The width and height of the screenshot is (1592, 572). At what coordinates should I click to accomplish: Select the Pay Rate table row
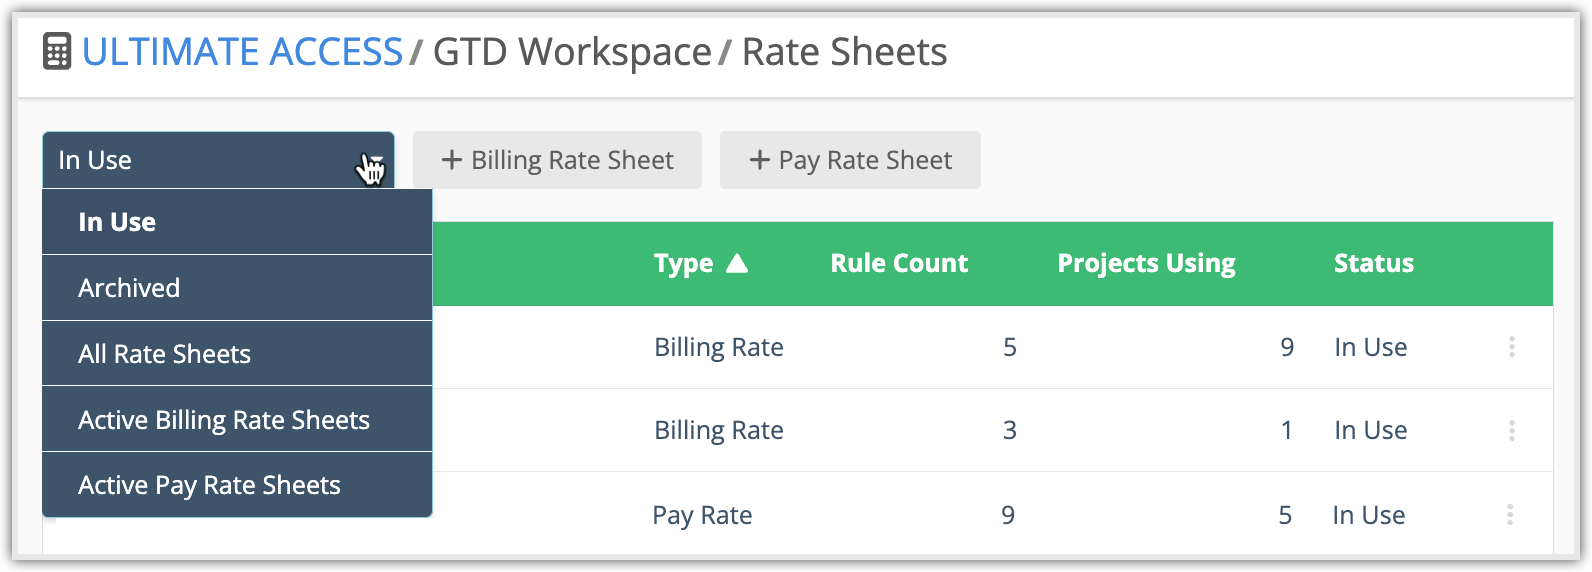coord(702,515)
